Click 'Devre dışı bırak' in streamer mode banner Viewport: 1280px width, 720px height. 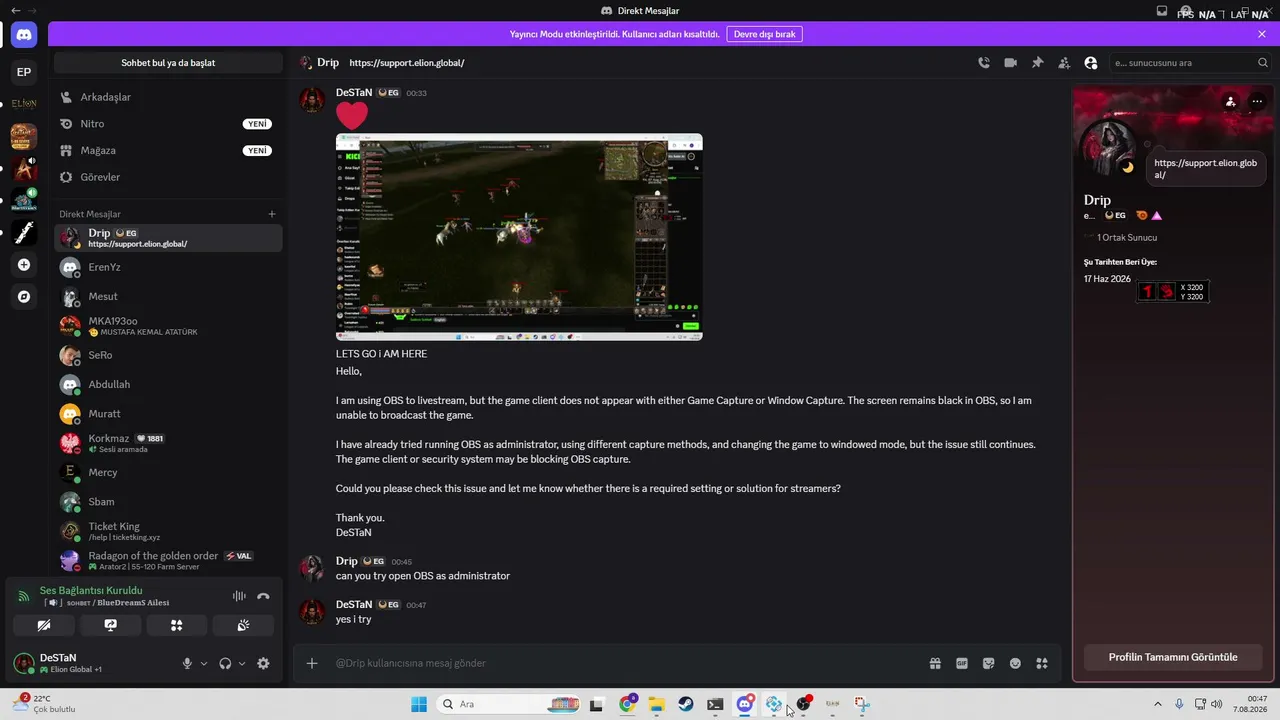tap(765, 34)
